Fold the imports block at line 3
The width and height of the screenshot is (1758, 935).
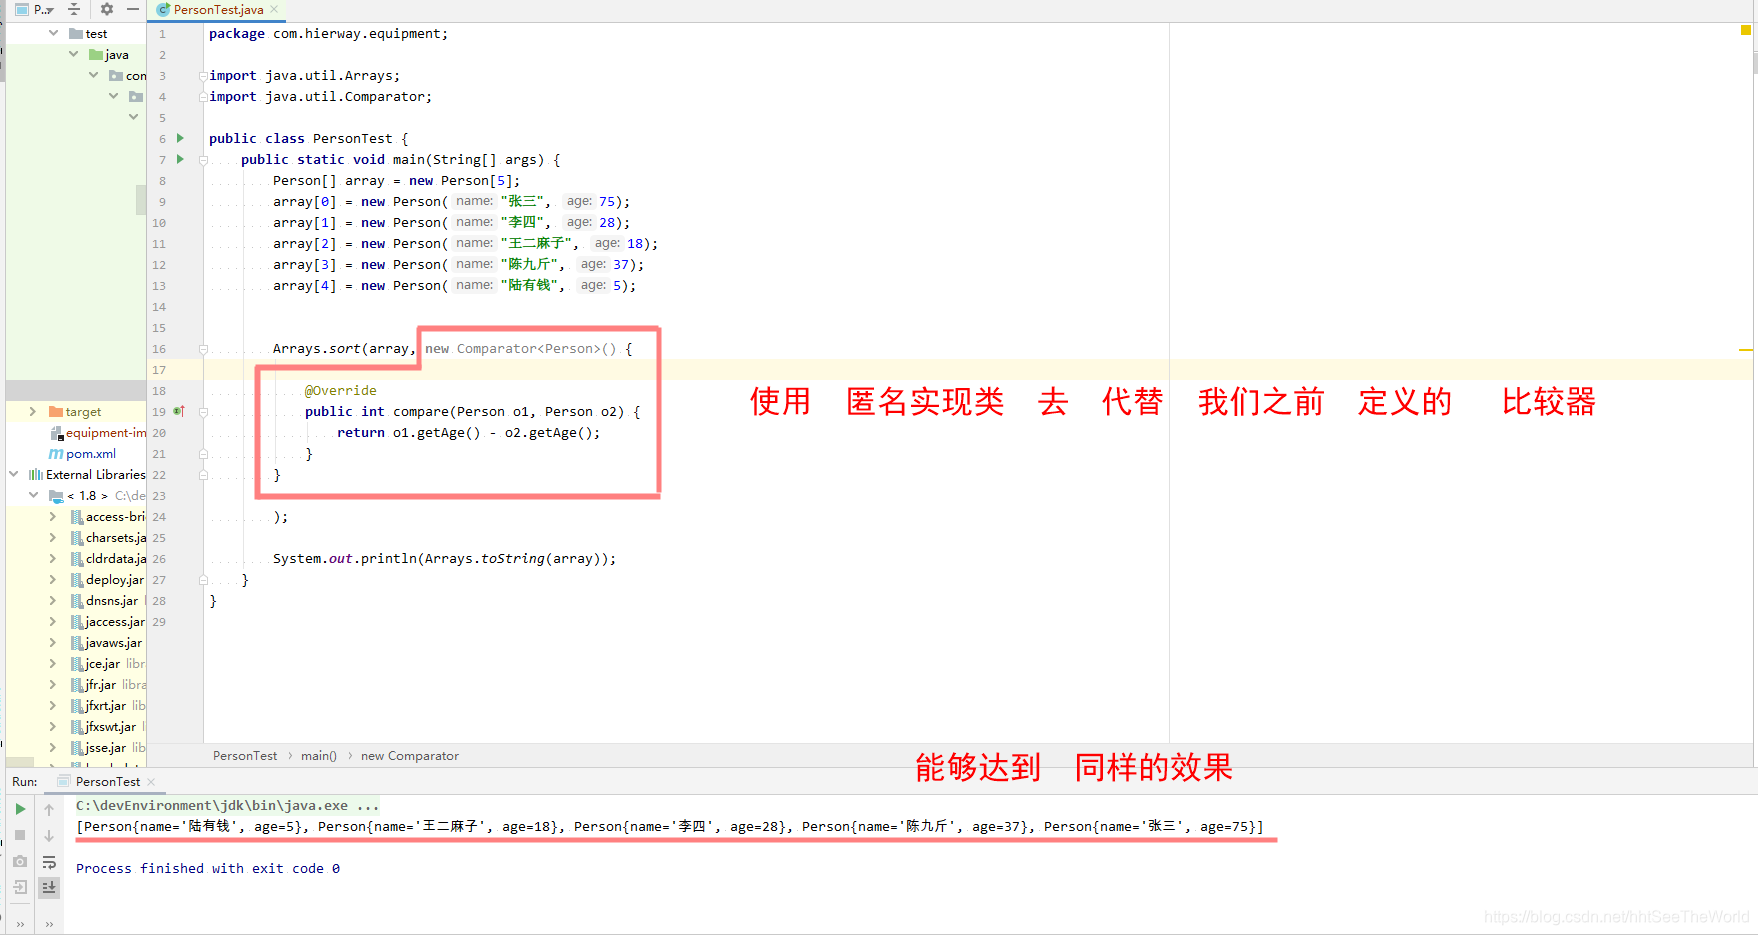[x=203, y=76]
